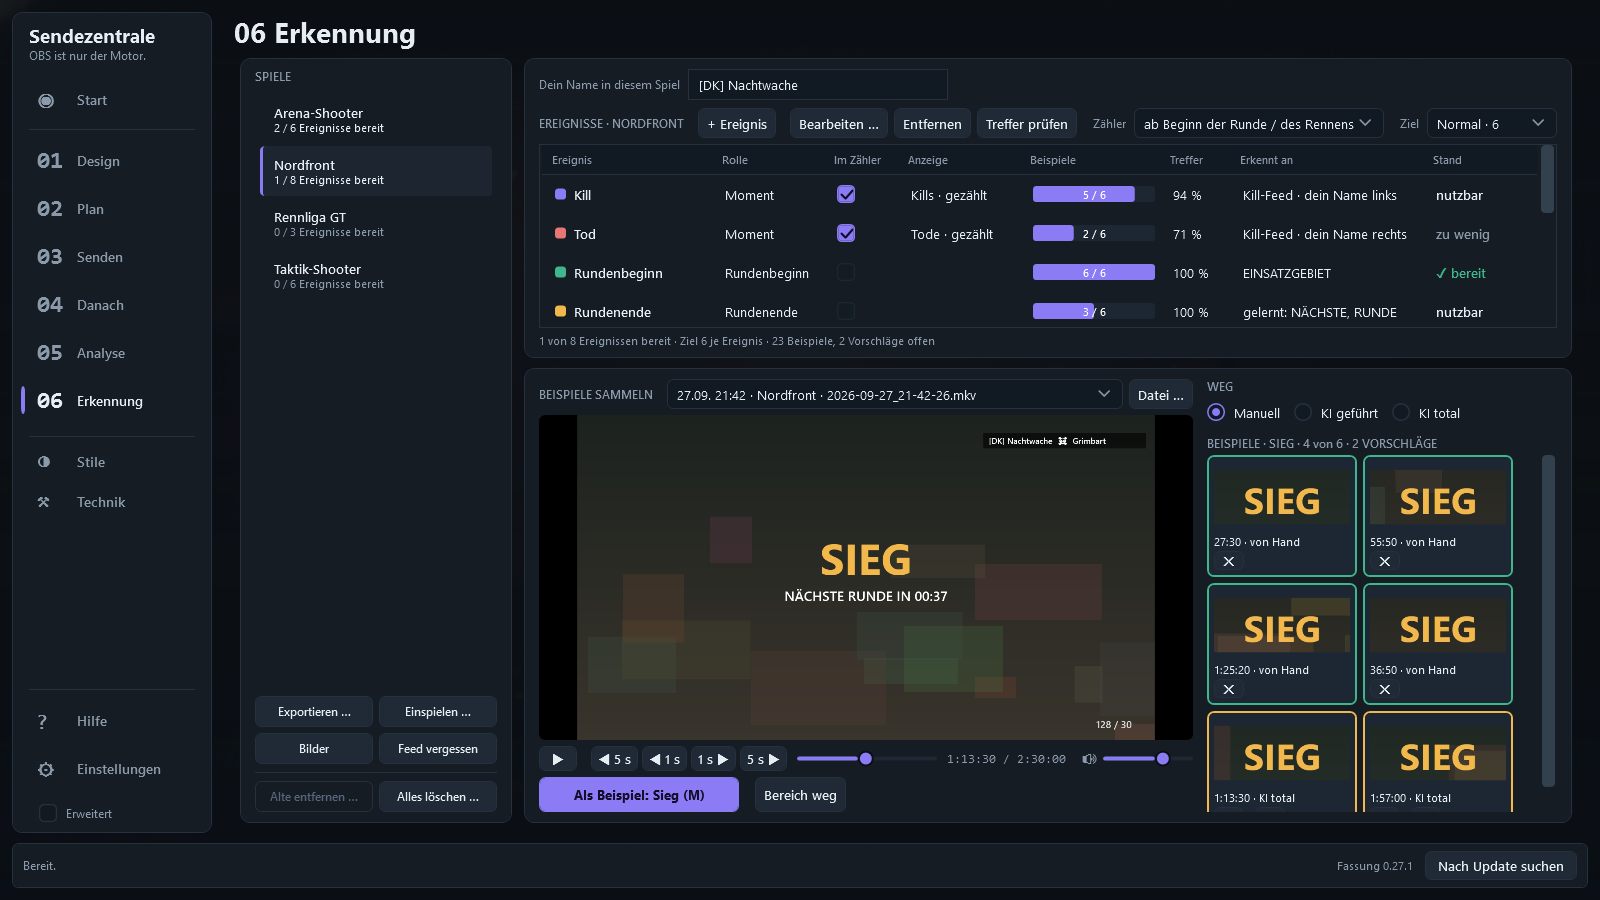Click the Hilfe question mark icon

pos(42,721)
